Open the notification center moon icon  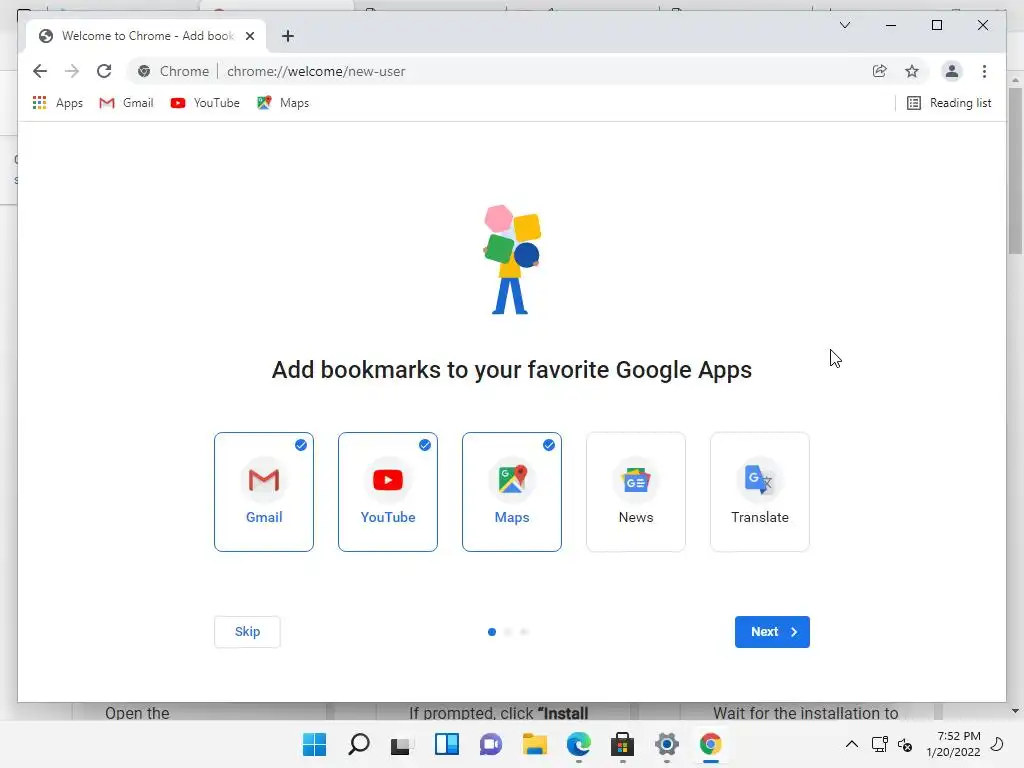click(997, 744)
